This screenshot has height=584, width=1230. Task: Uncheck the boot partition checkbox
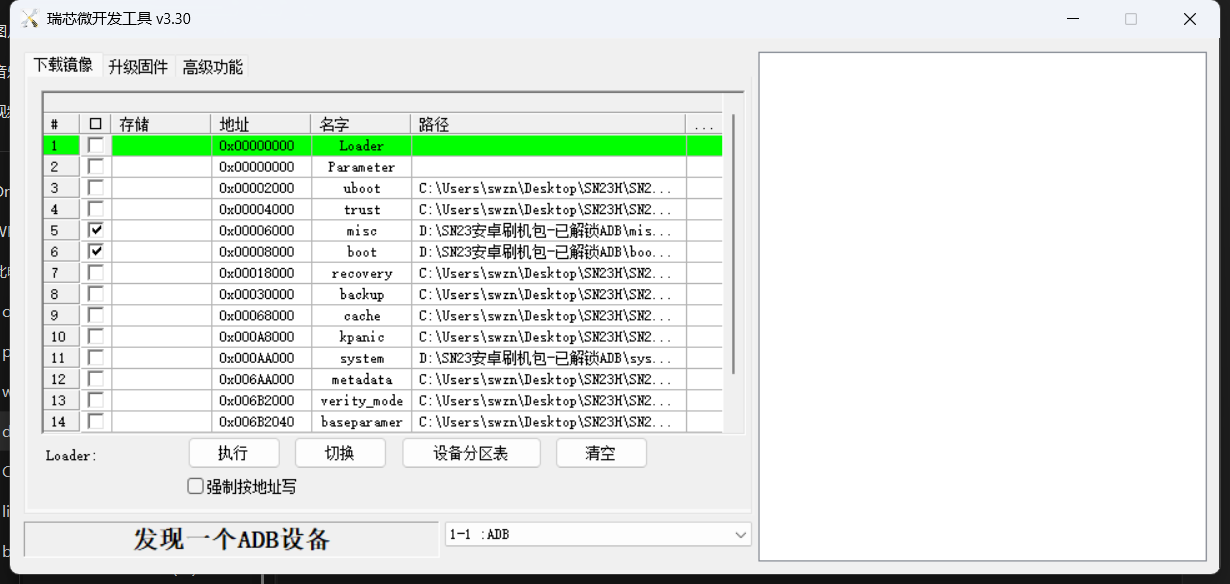click(x=95, y=252)
